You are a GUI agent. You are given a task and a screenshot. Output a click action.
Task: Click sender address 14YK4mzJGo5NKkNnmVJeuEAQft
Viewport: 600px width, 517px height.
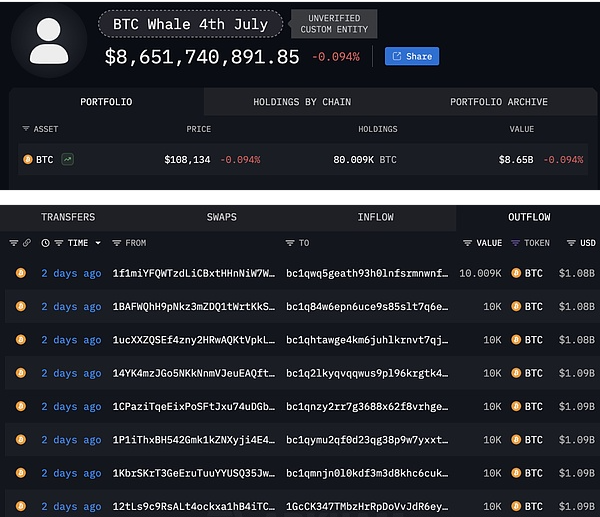[x=194, y=373]
